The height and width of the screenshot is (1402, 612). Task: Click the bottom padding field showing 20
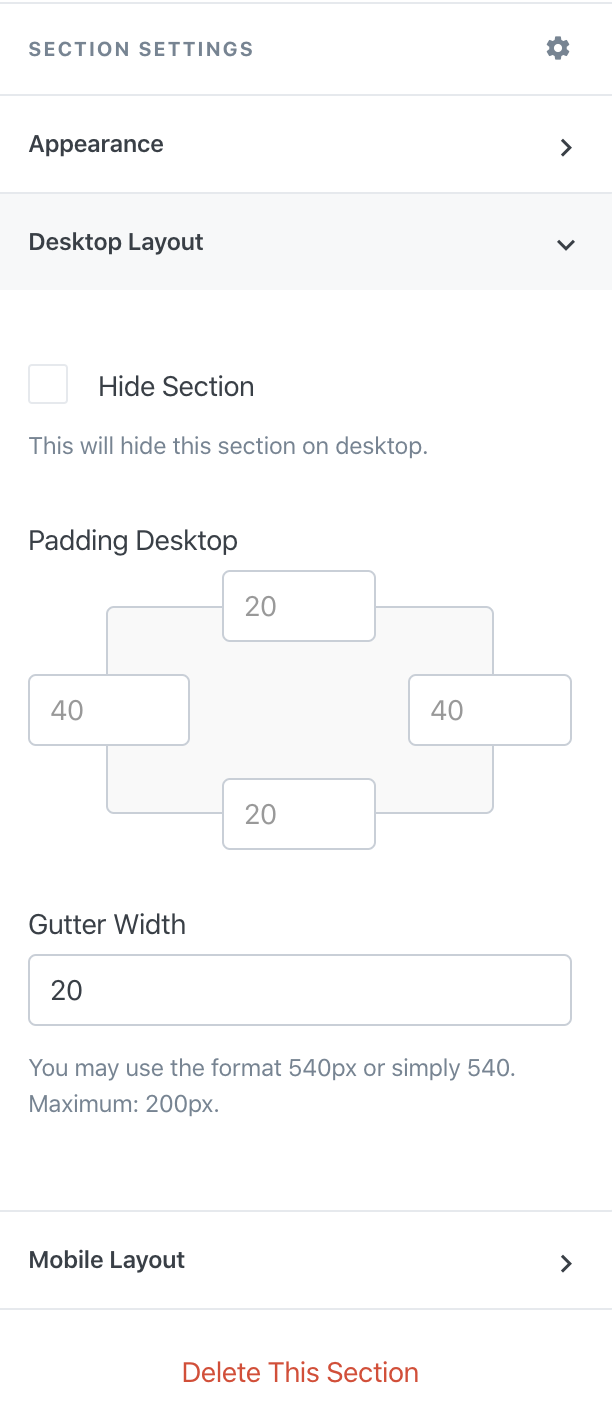298,814
